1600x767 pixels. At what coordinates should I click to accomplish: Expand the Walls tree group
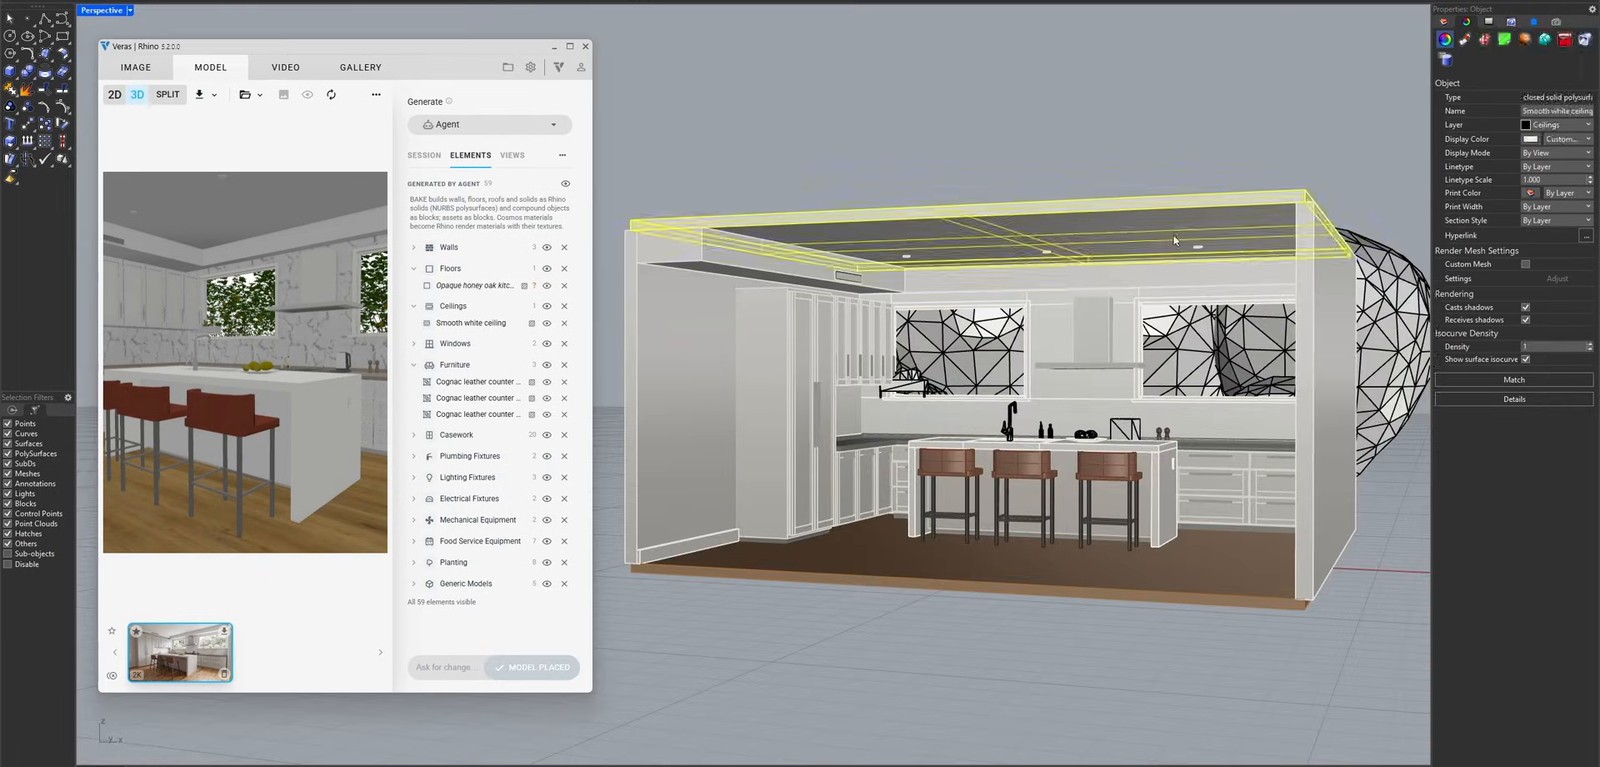[x=414, y=248]
